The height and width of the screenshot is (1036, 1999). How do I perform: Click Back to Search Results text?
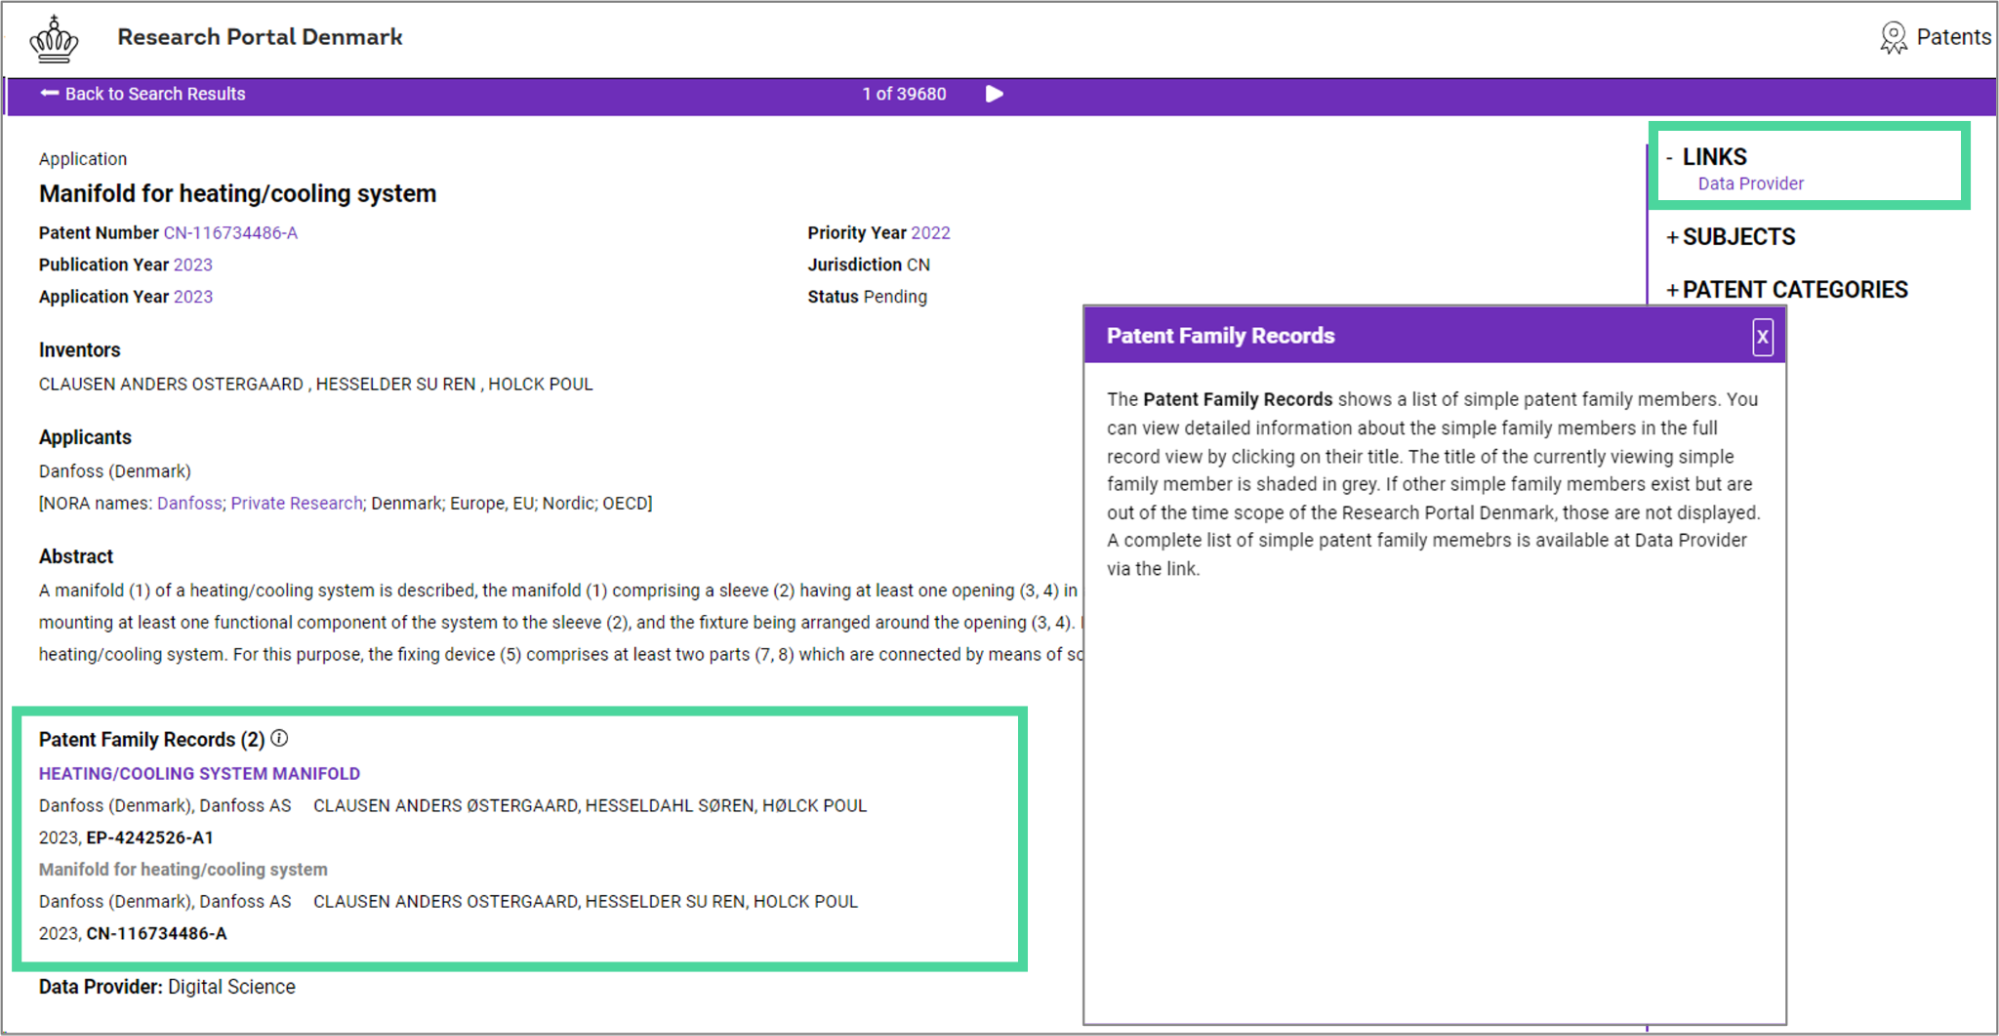[x=155, y=94]
